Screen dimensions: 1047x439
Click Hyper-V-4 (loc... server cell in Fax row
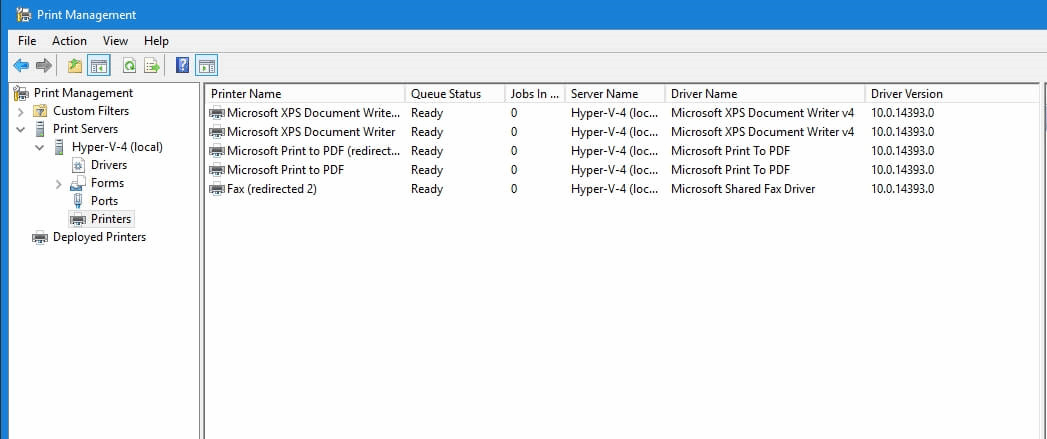(x=614, y=189)
